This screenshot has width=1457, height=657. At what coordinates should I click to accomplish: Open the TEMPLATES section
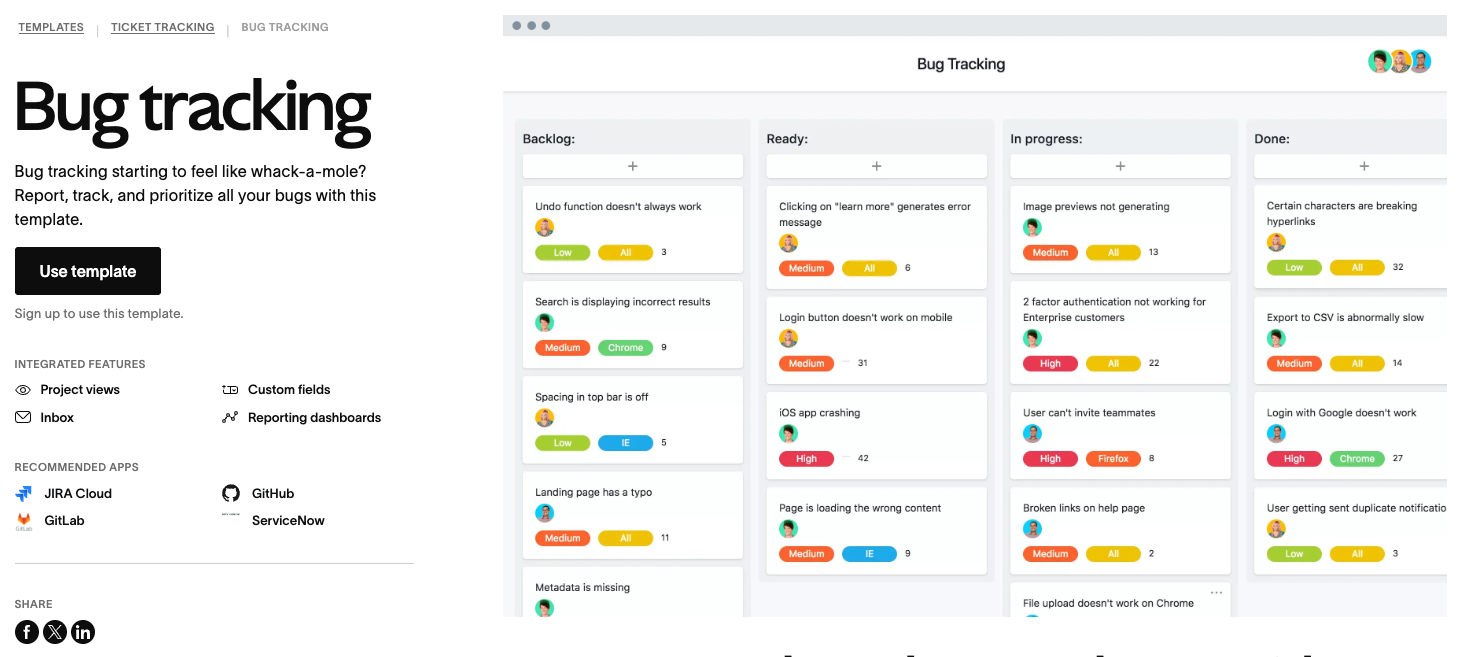tap(51, 27)
